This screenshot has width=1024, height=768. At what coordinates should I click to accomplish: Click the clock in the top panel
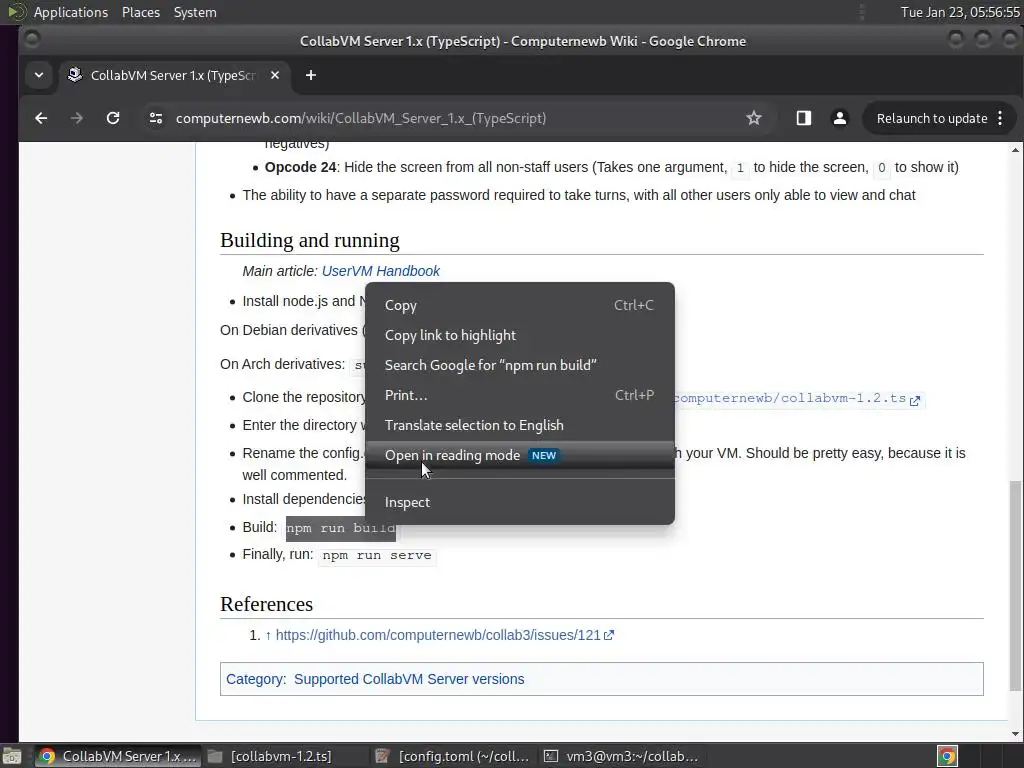click(x=960, y=12)
